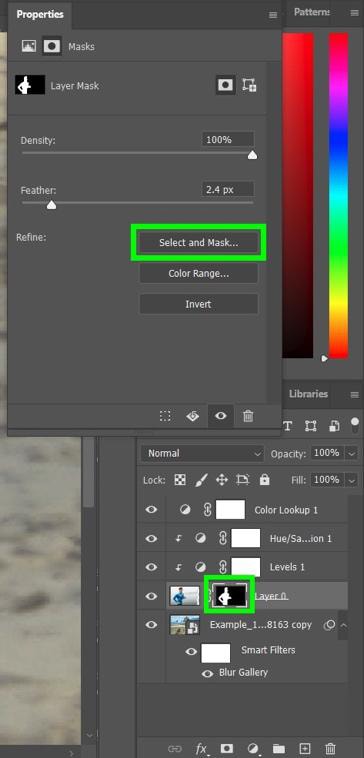The width and height of the screenshot is (364, 758).
Task: Click the Apply Mask icon
Action: tap(193, 416)
